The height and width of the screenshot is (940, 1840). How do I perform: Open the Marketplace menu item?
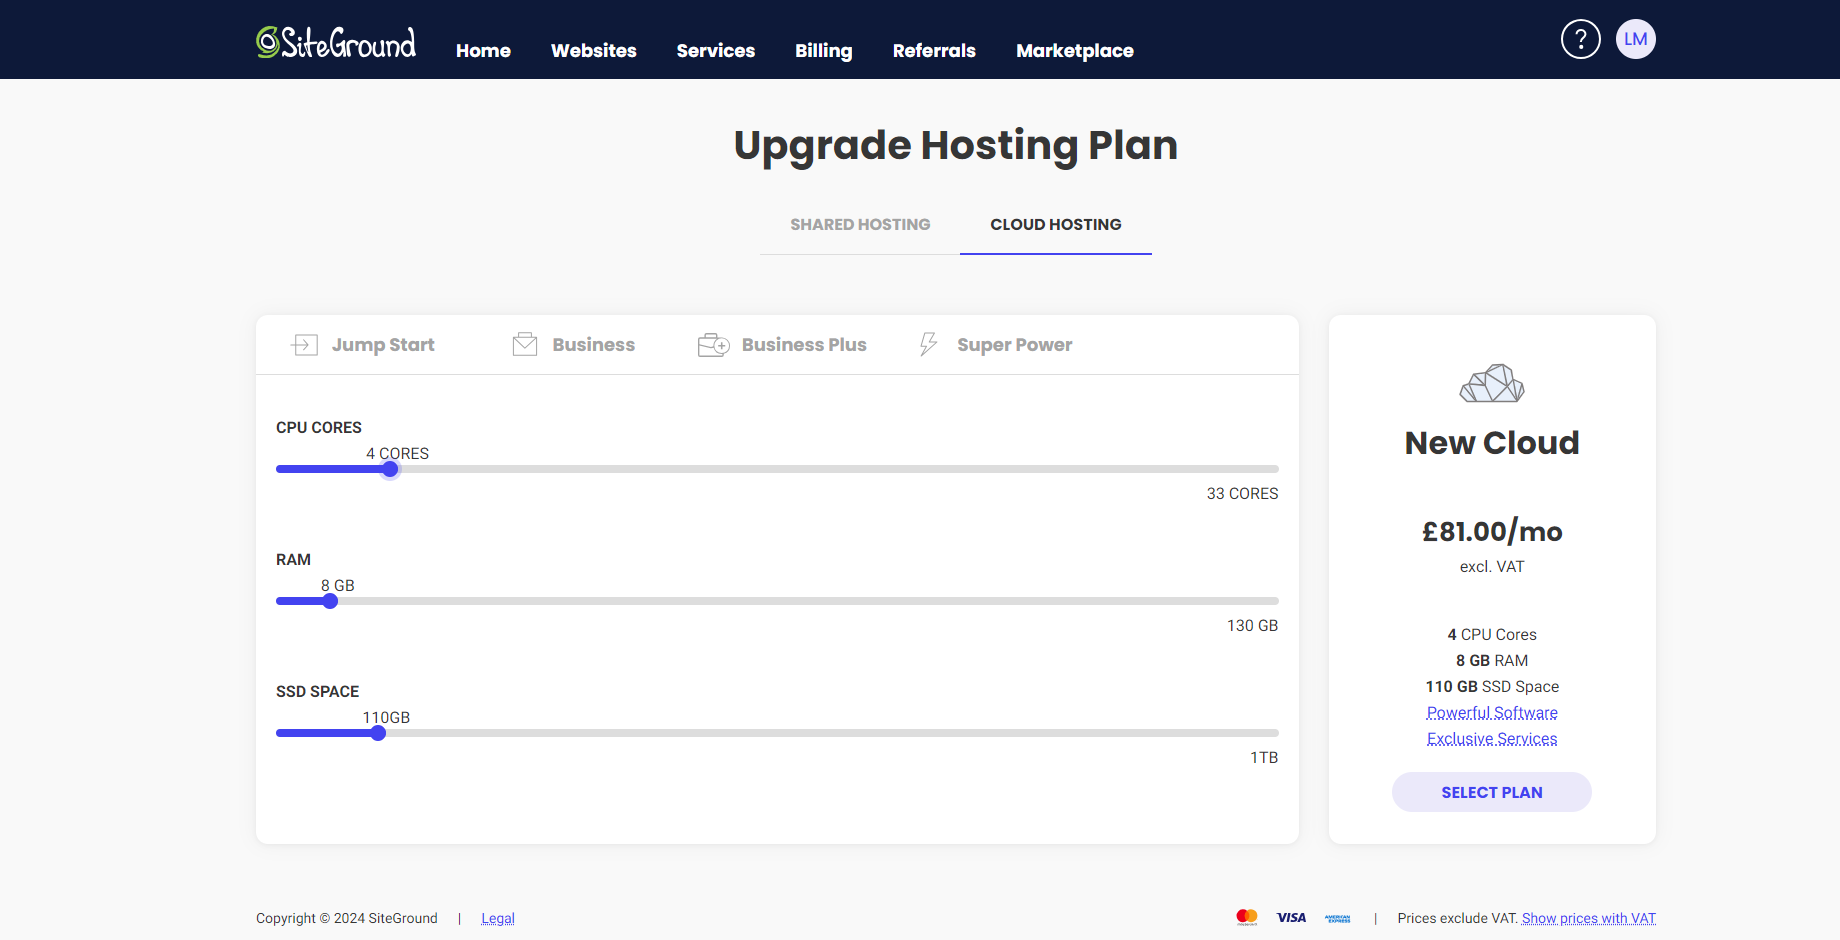pos(1074,50)
